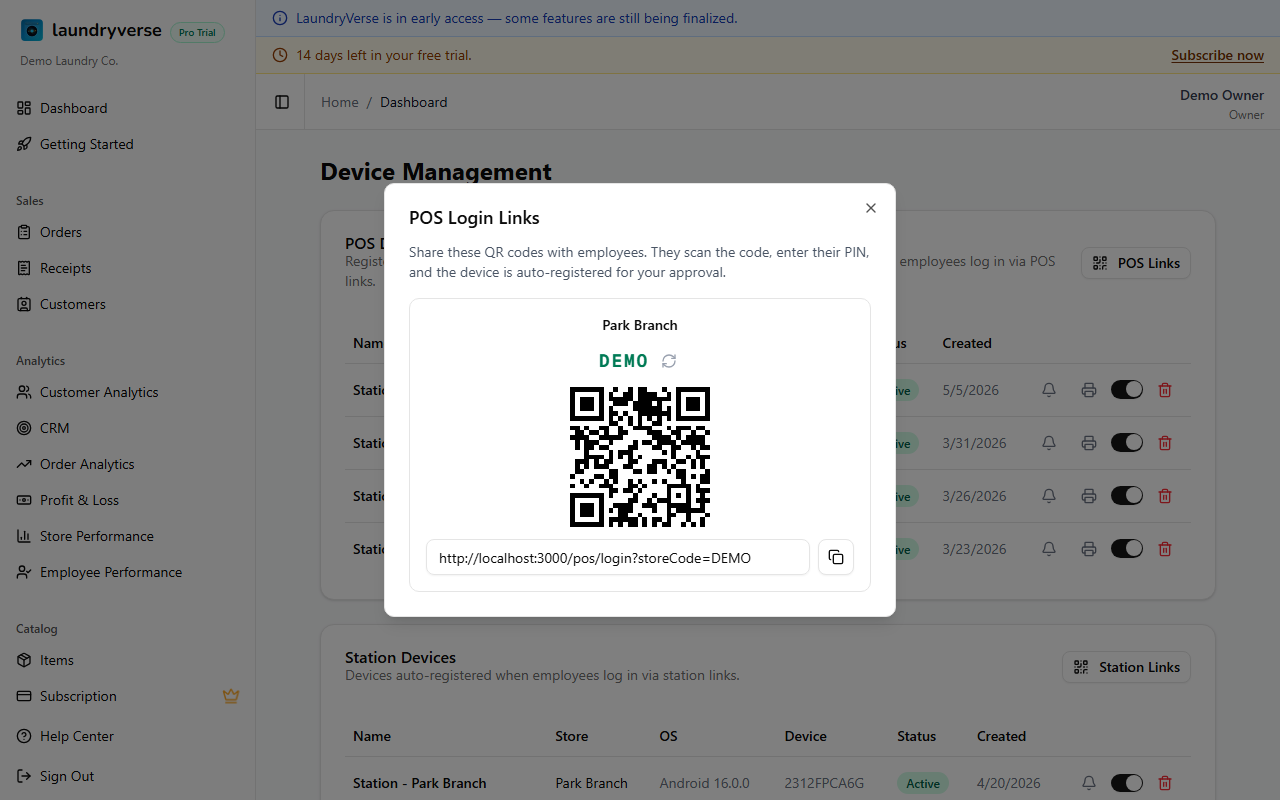Click Demo Owner profile
The height and width of the screenshot is (800, 1280).
click(x=1222, y=104)
